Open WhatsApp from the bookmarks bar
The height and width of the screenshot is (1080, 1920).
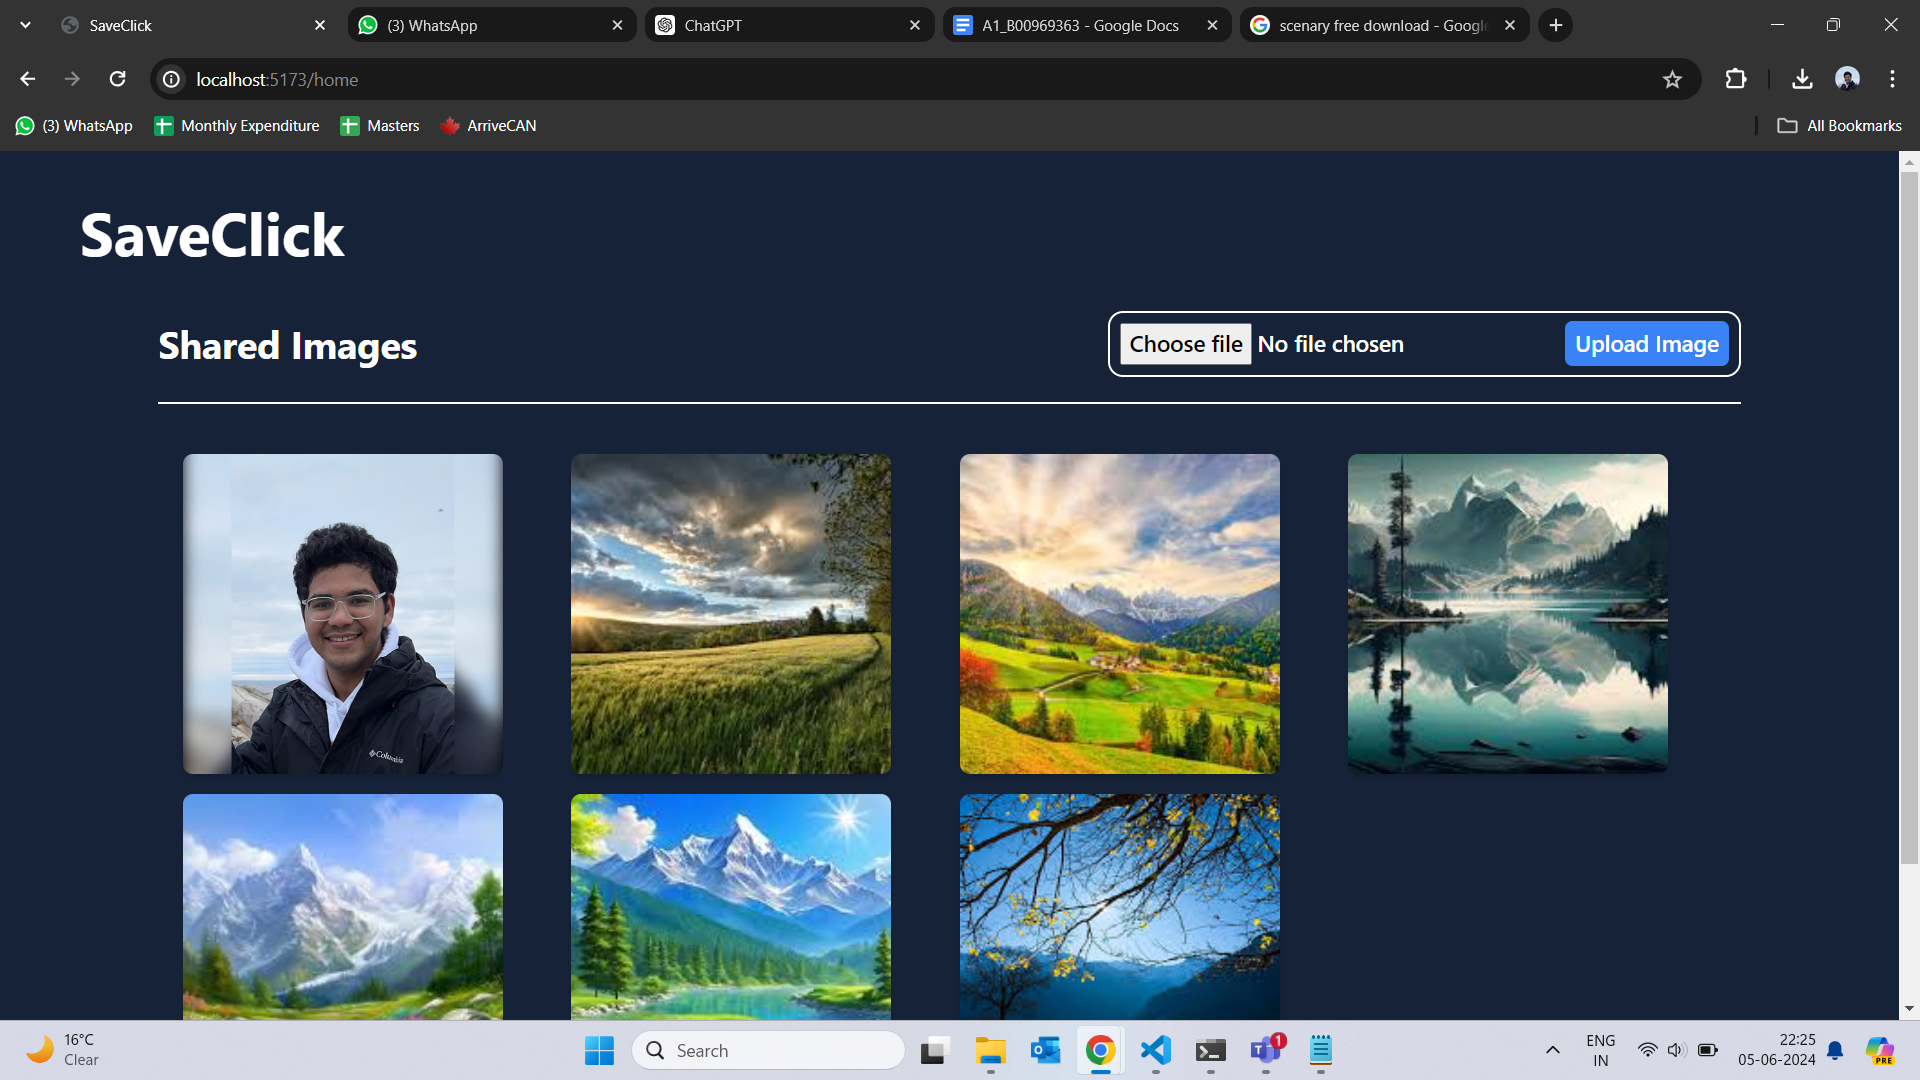click(73, 126)
